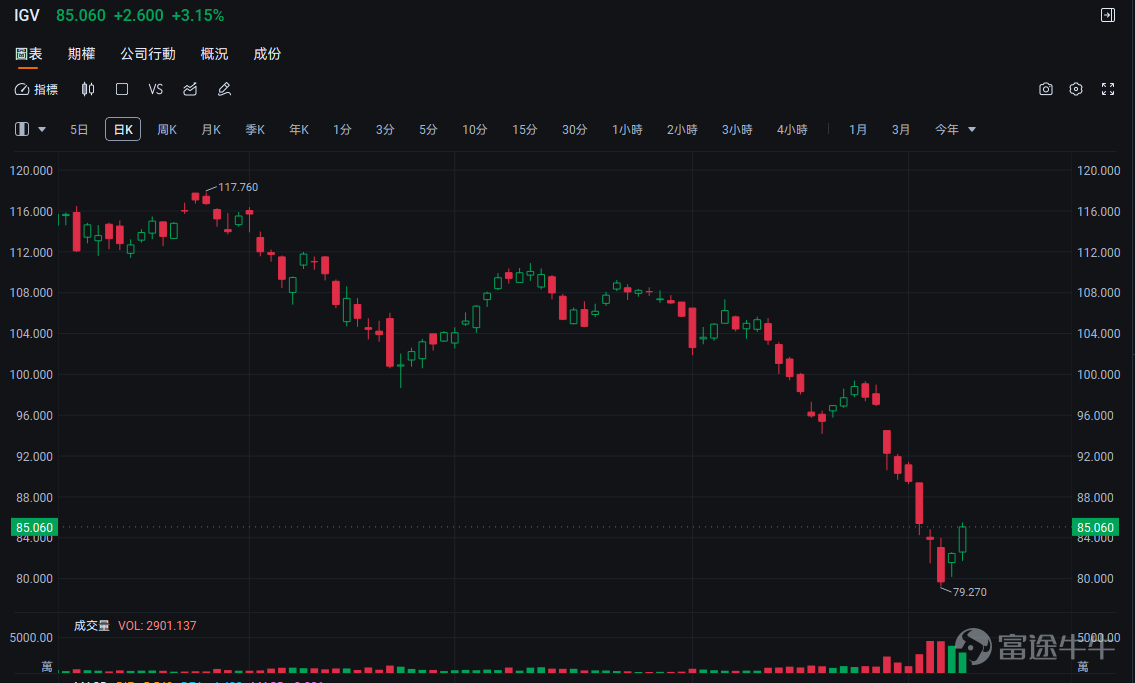Select the 周K timeframe

click(167, 130)
